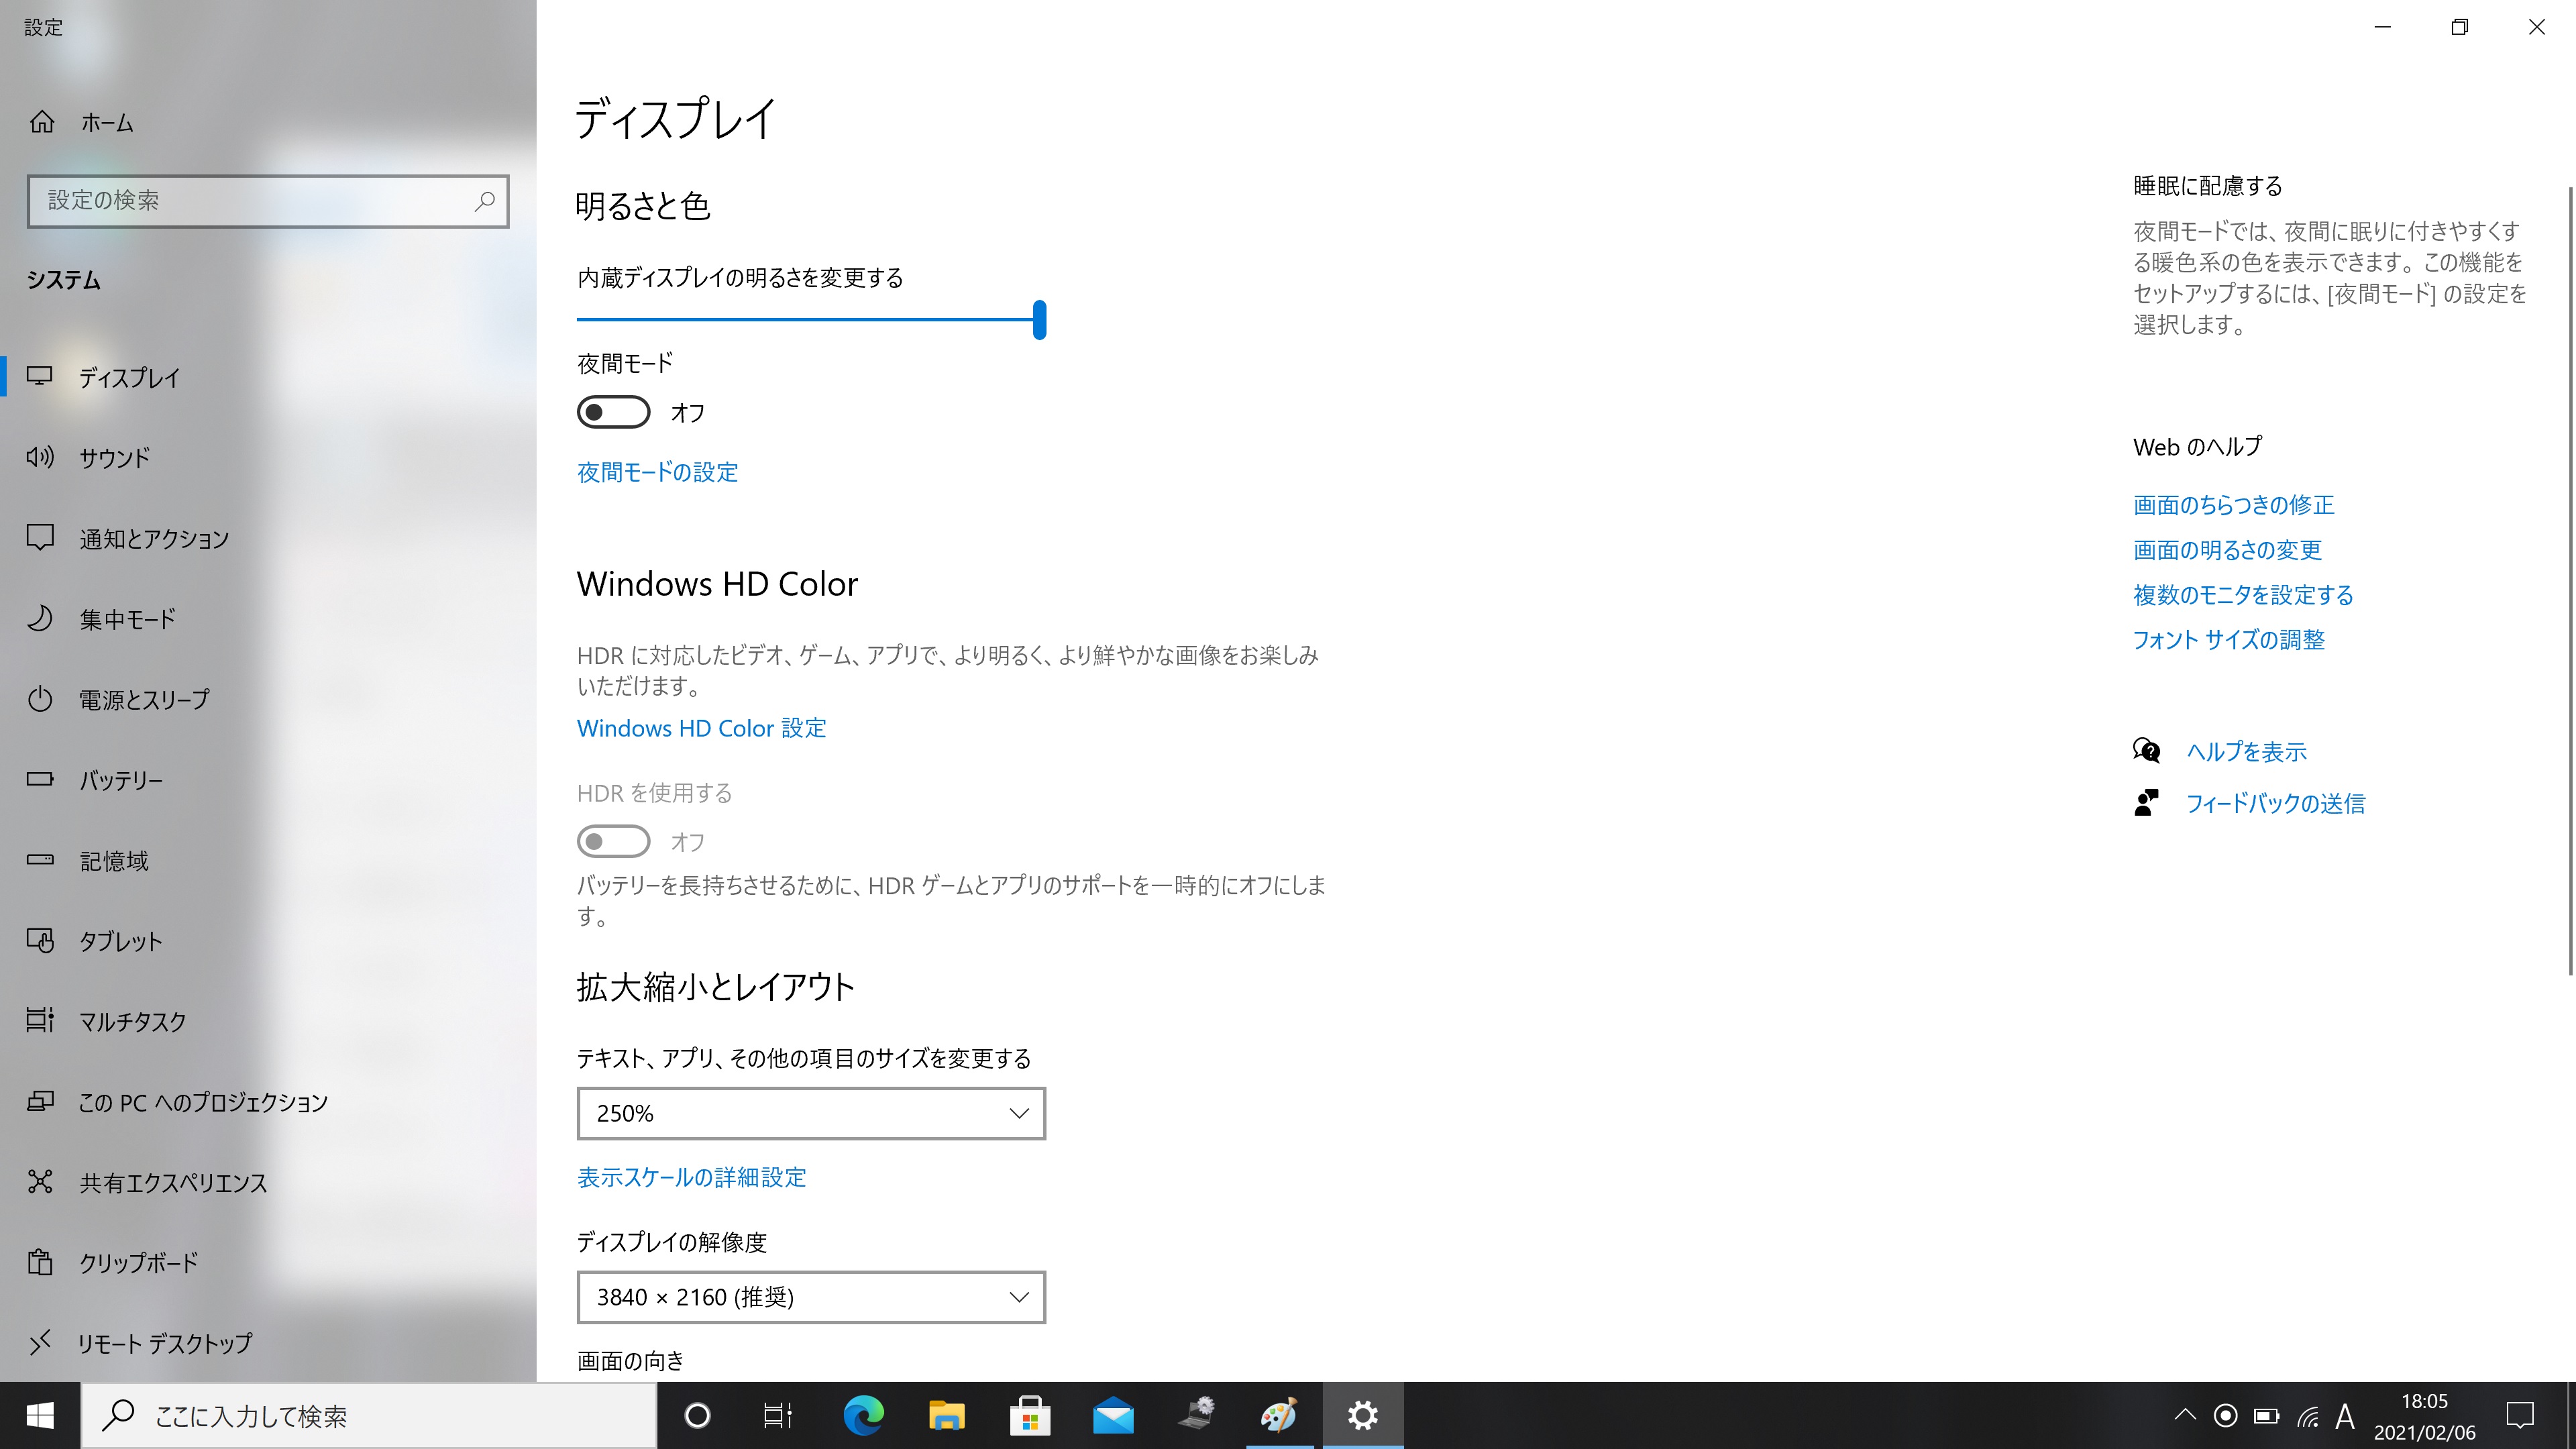Click the Shared experiences icon
This screenshot has height=1449, width=2576.
pos(40,1182)
